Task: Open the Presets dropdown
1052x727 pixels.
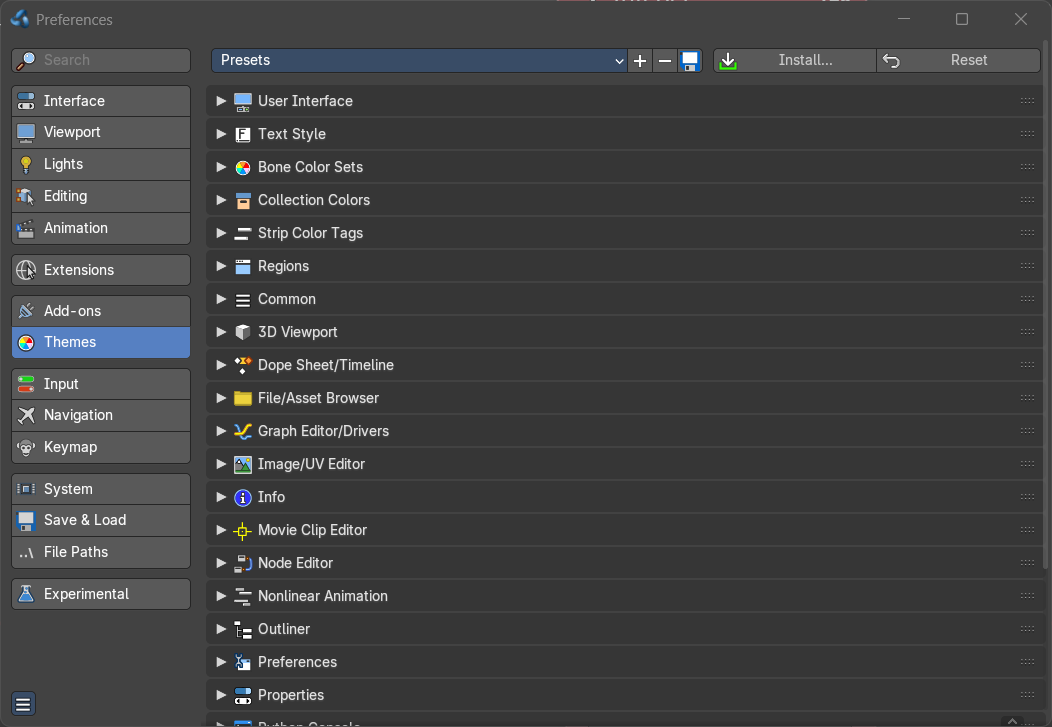Action: pyautogui.click(x=419, y=60)
